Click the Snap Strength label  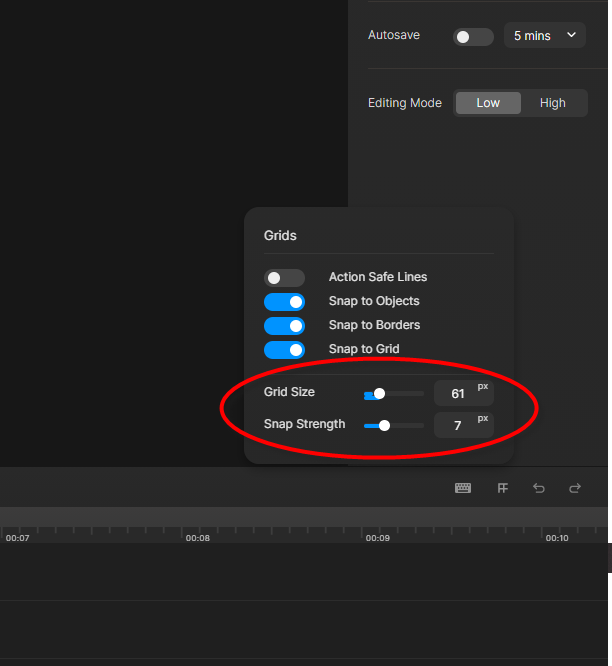click(x=305, y=424)
